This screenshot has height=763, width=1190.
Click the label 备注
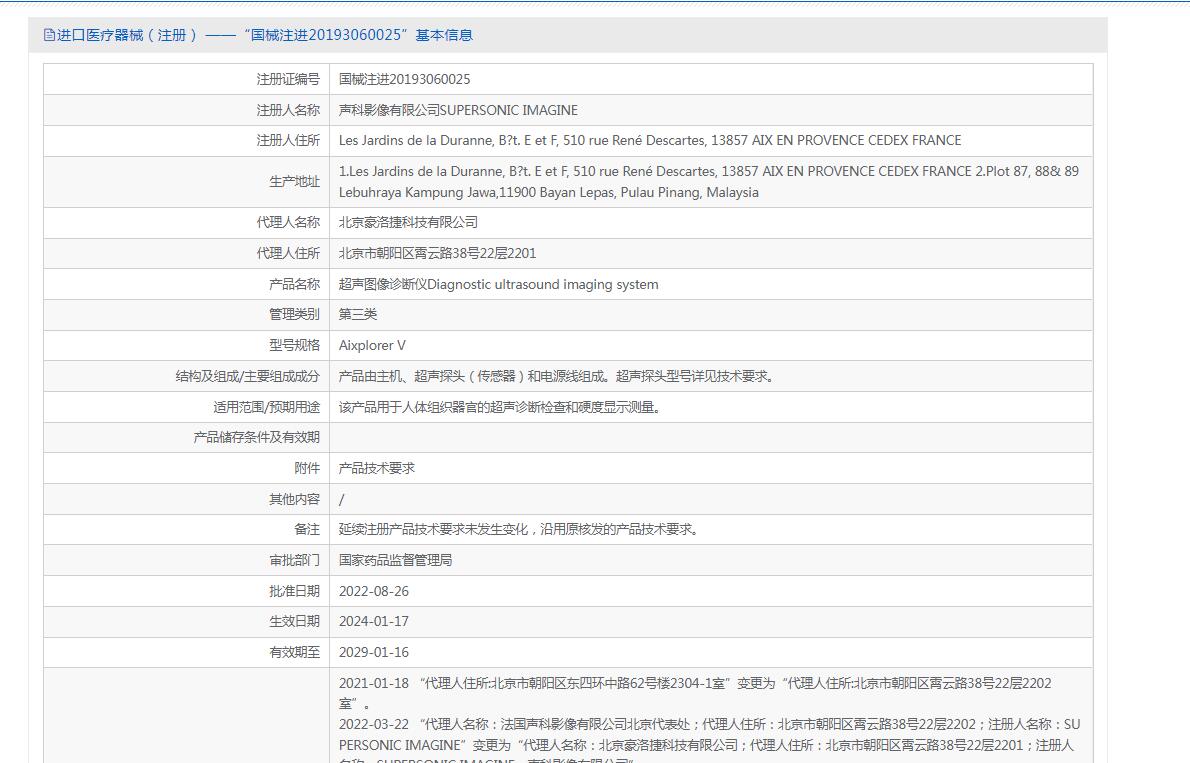307,529
